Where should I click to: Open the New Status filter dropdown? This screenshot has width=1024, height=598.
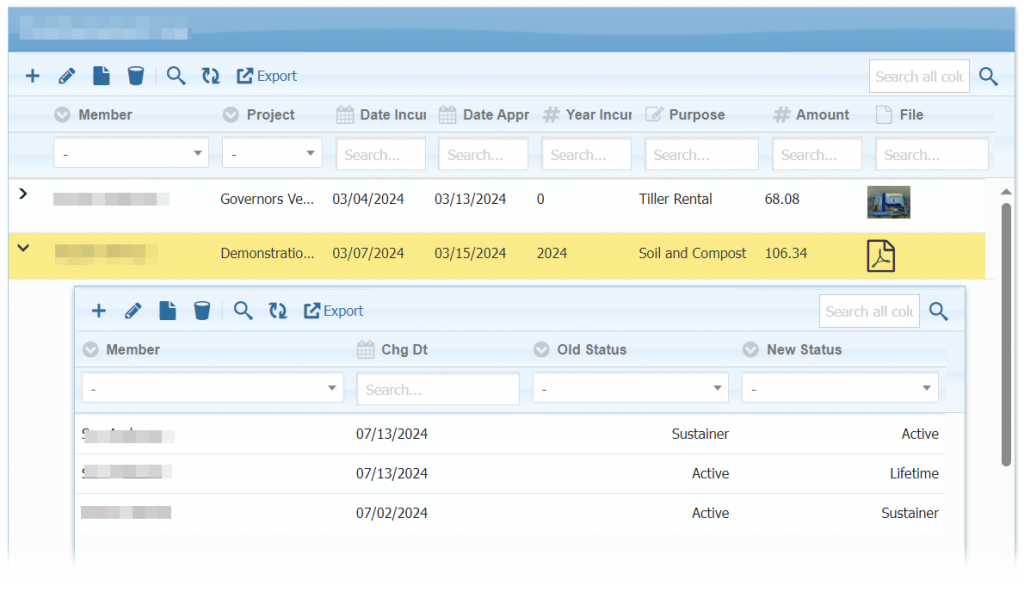[x=839, y=388]
